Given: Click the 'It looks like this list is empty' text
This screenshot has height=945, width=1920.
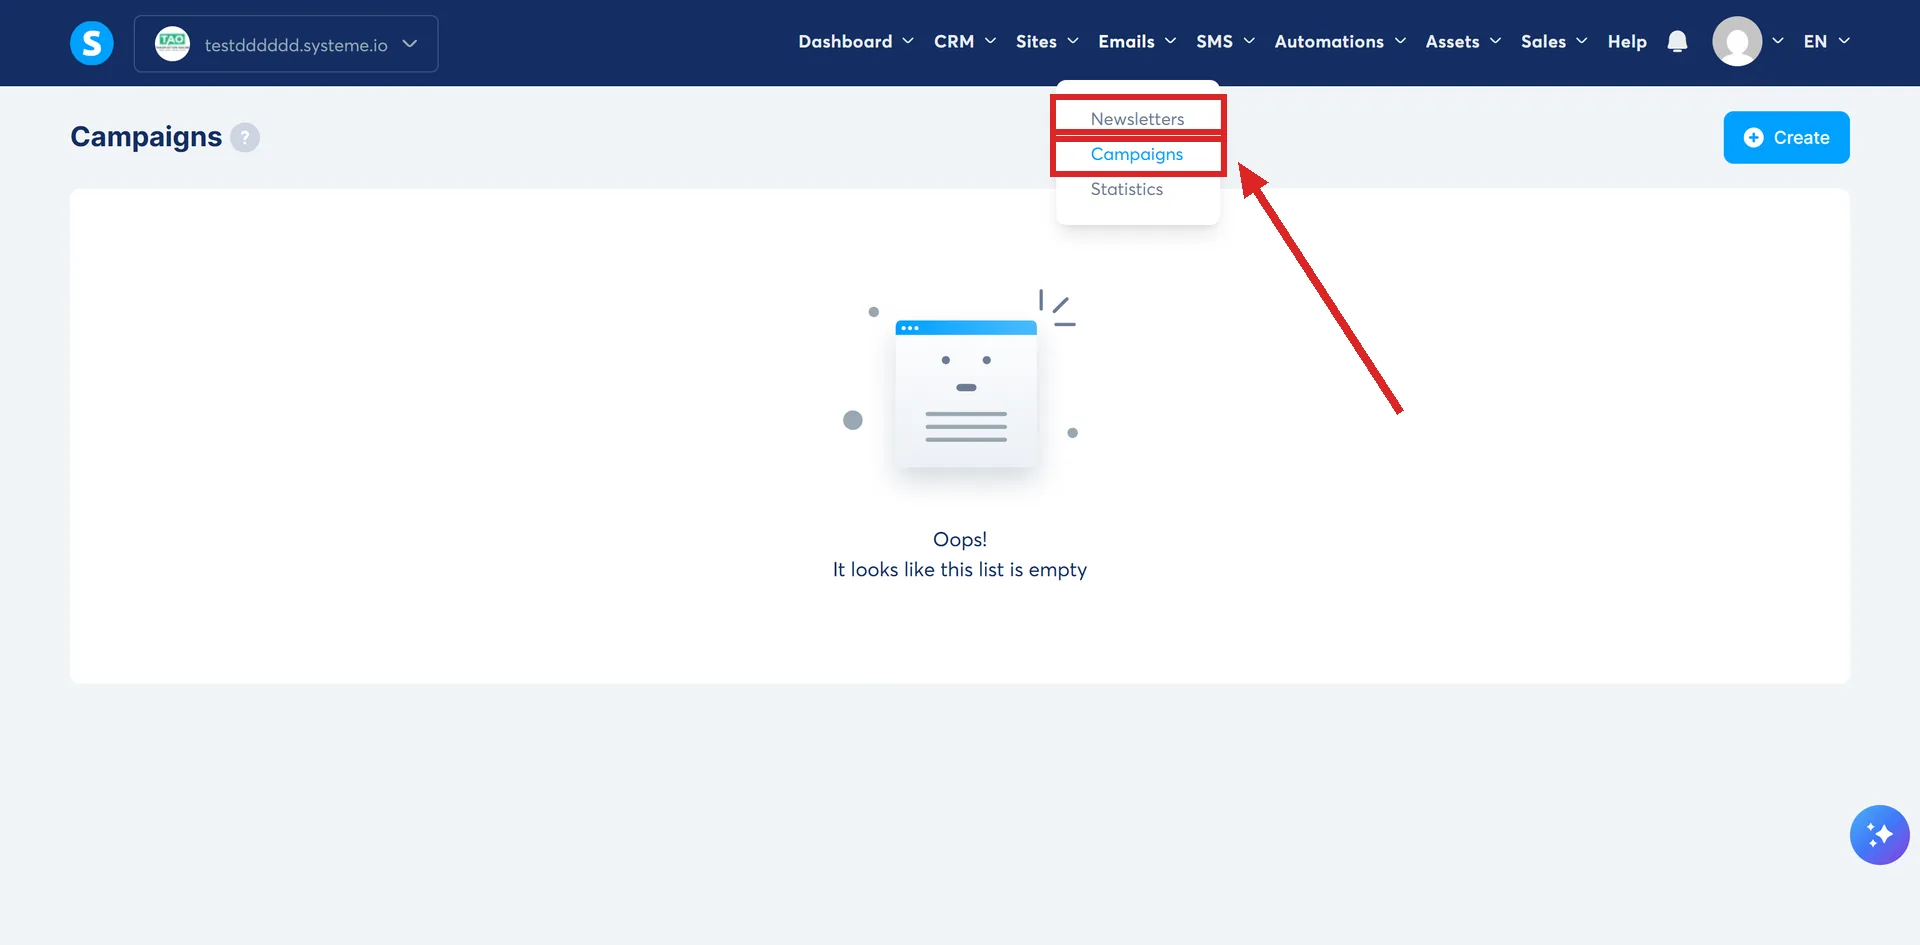Looking at the screenshot, I should (x=960, y=569).
